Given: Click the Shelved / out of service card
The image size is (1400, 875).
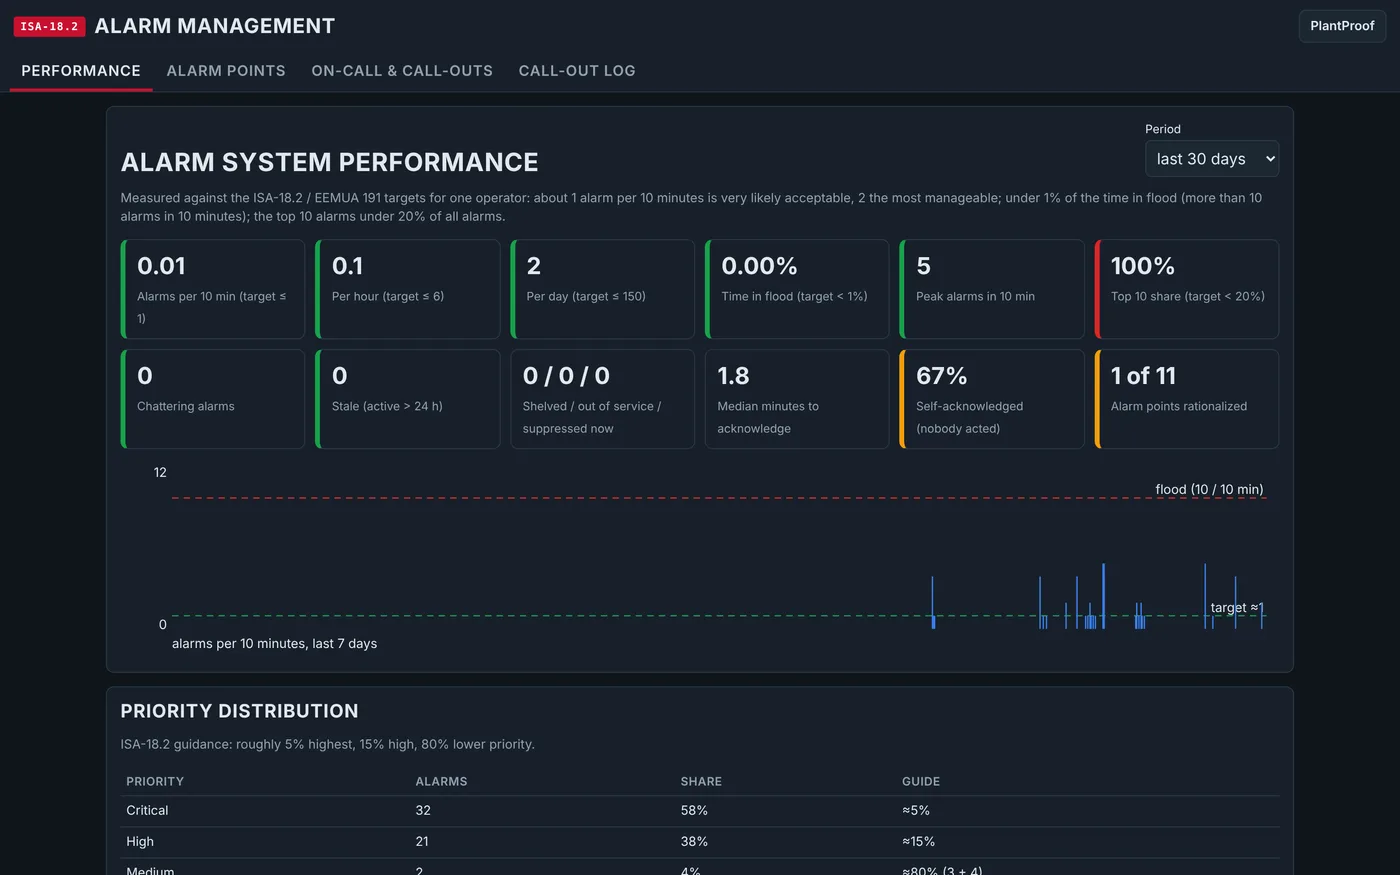Looking at the screenshot, I should [x=603, y=399].
